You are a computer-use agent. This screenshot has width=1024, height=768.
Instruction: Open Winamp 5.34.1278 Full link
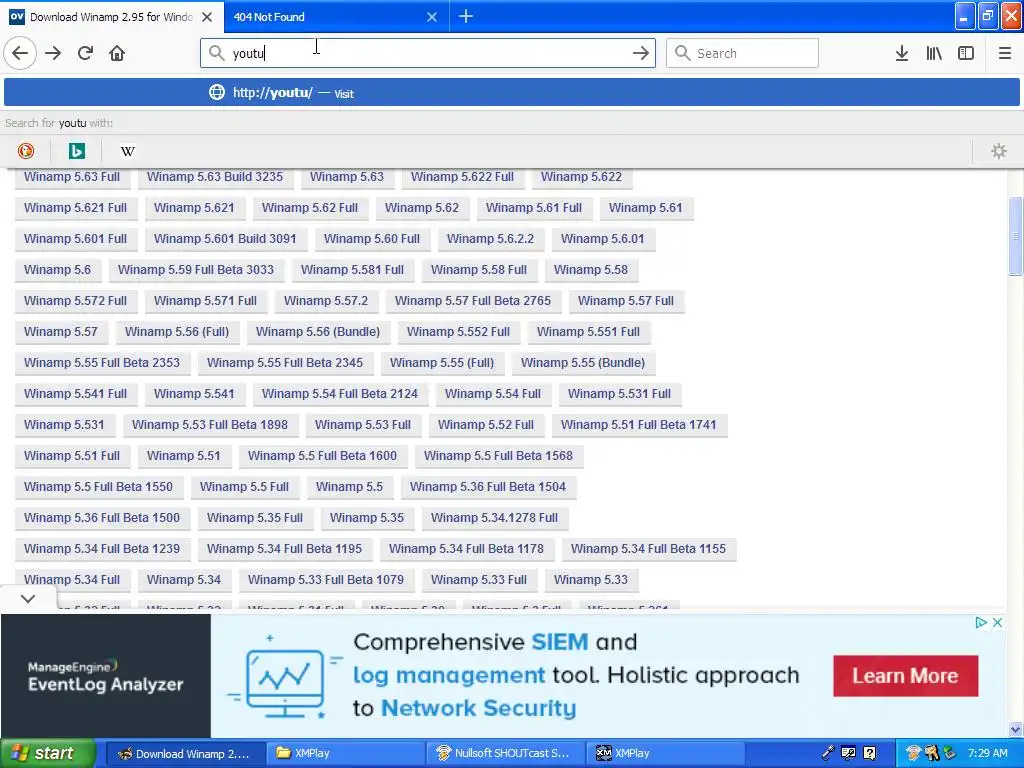[494, 518]
